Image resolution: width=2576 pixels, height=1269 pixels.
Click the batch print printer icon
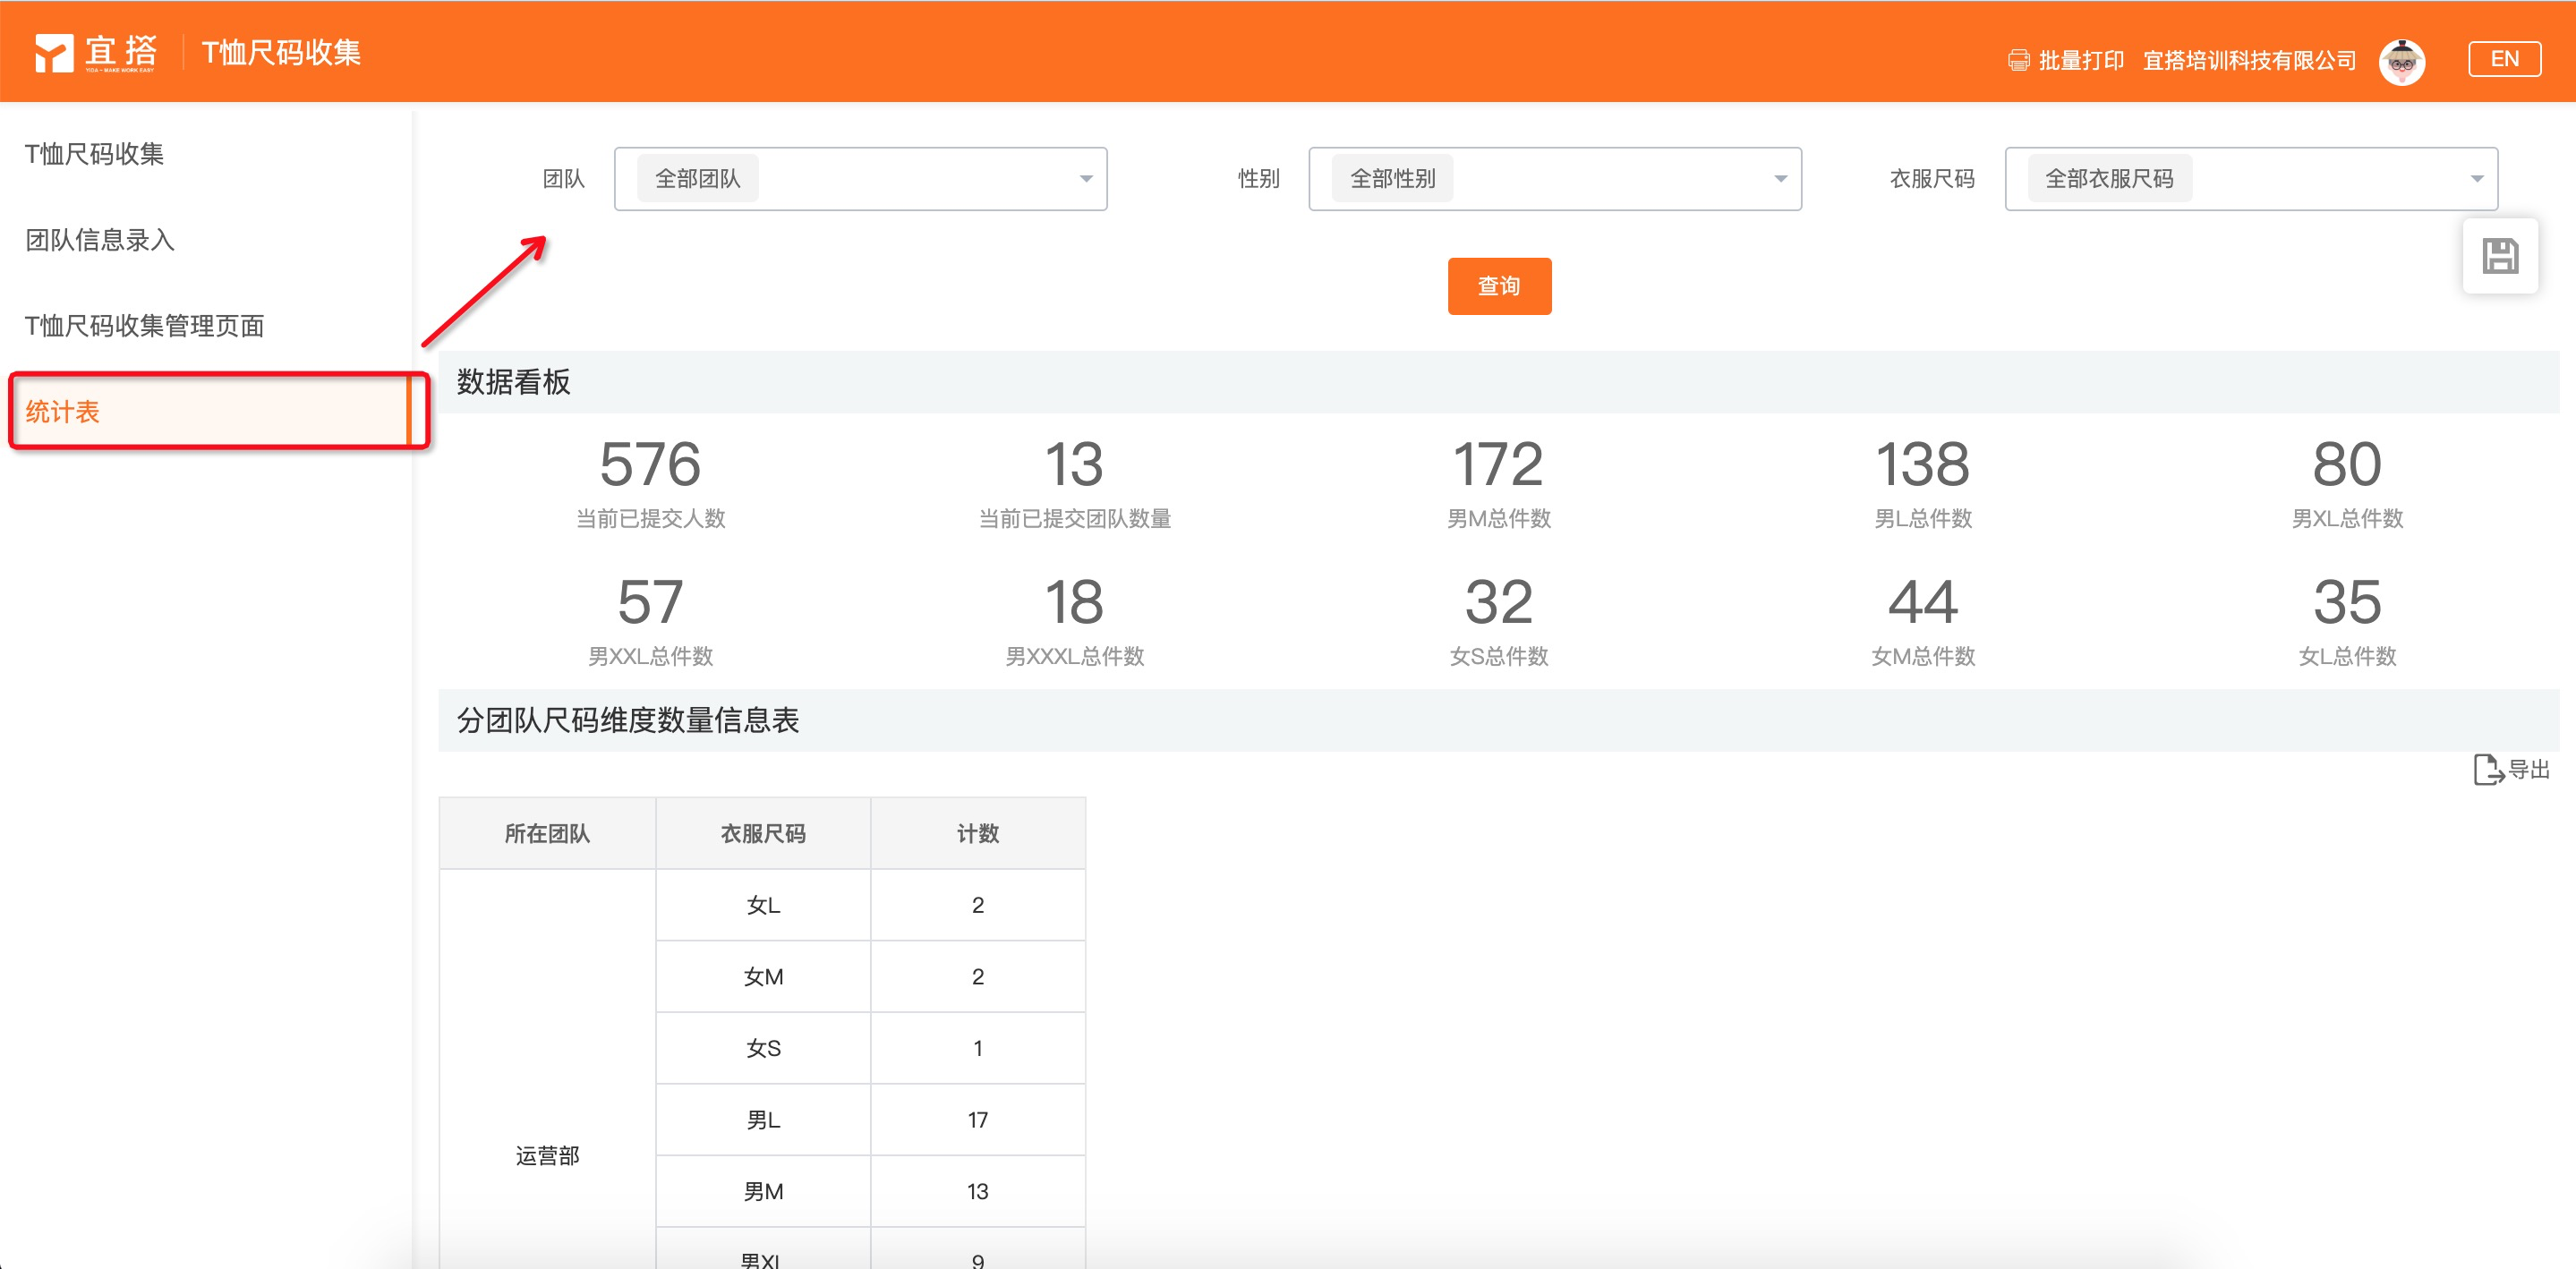2018,61
